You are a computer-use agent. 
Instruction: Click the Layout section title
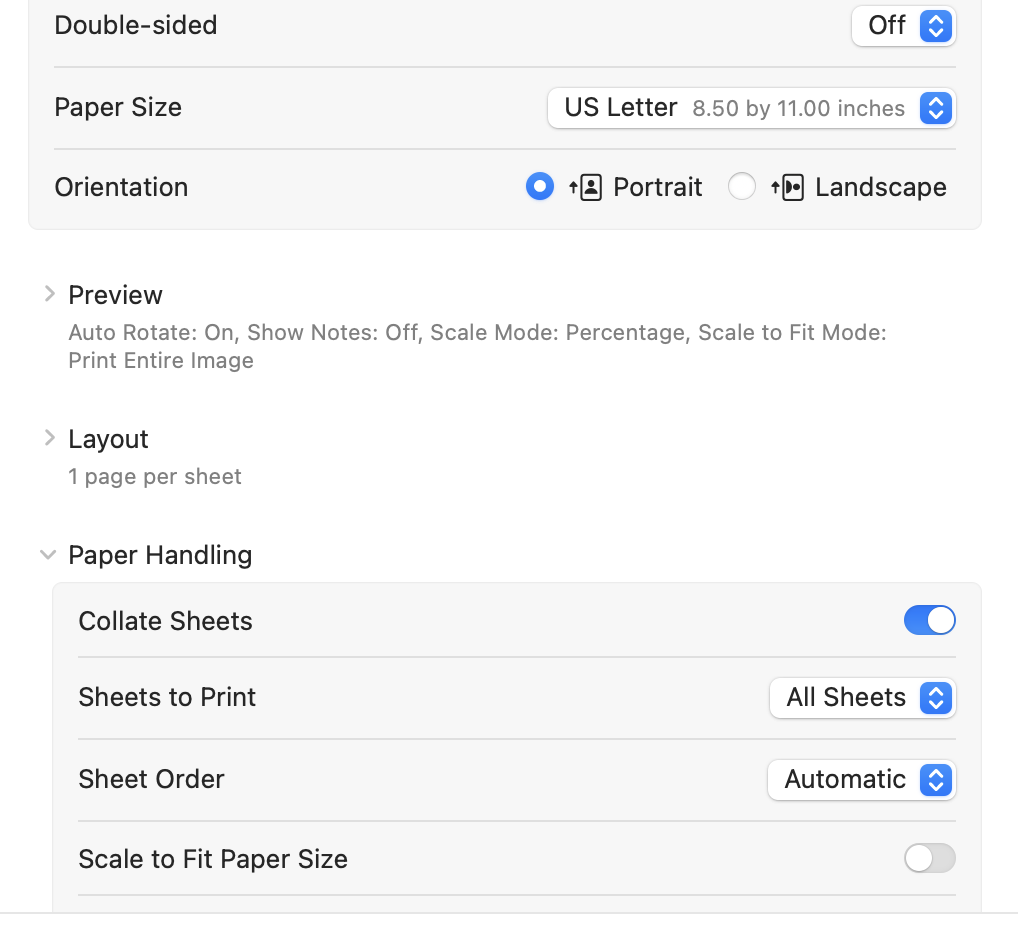[x=108, y=439]
